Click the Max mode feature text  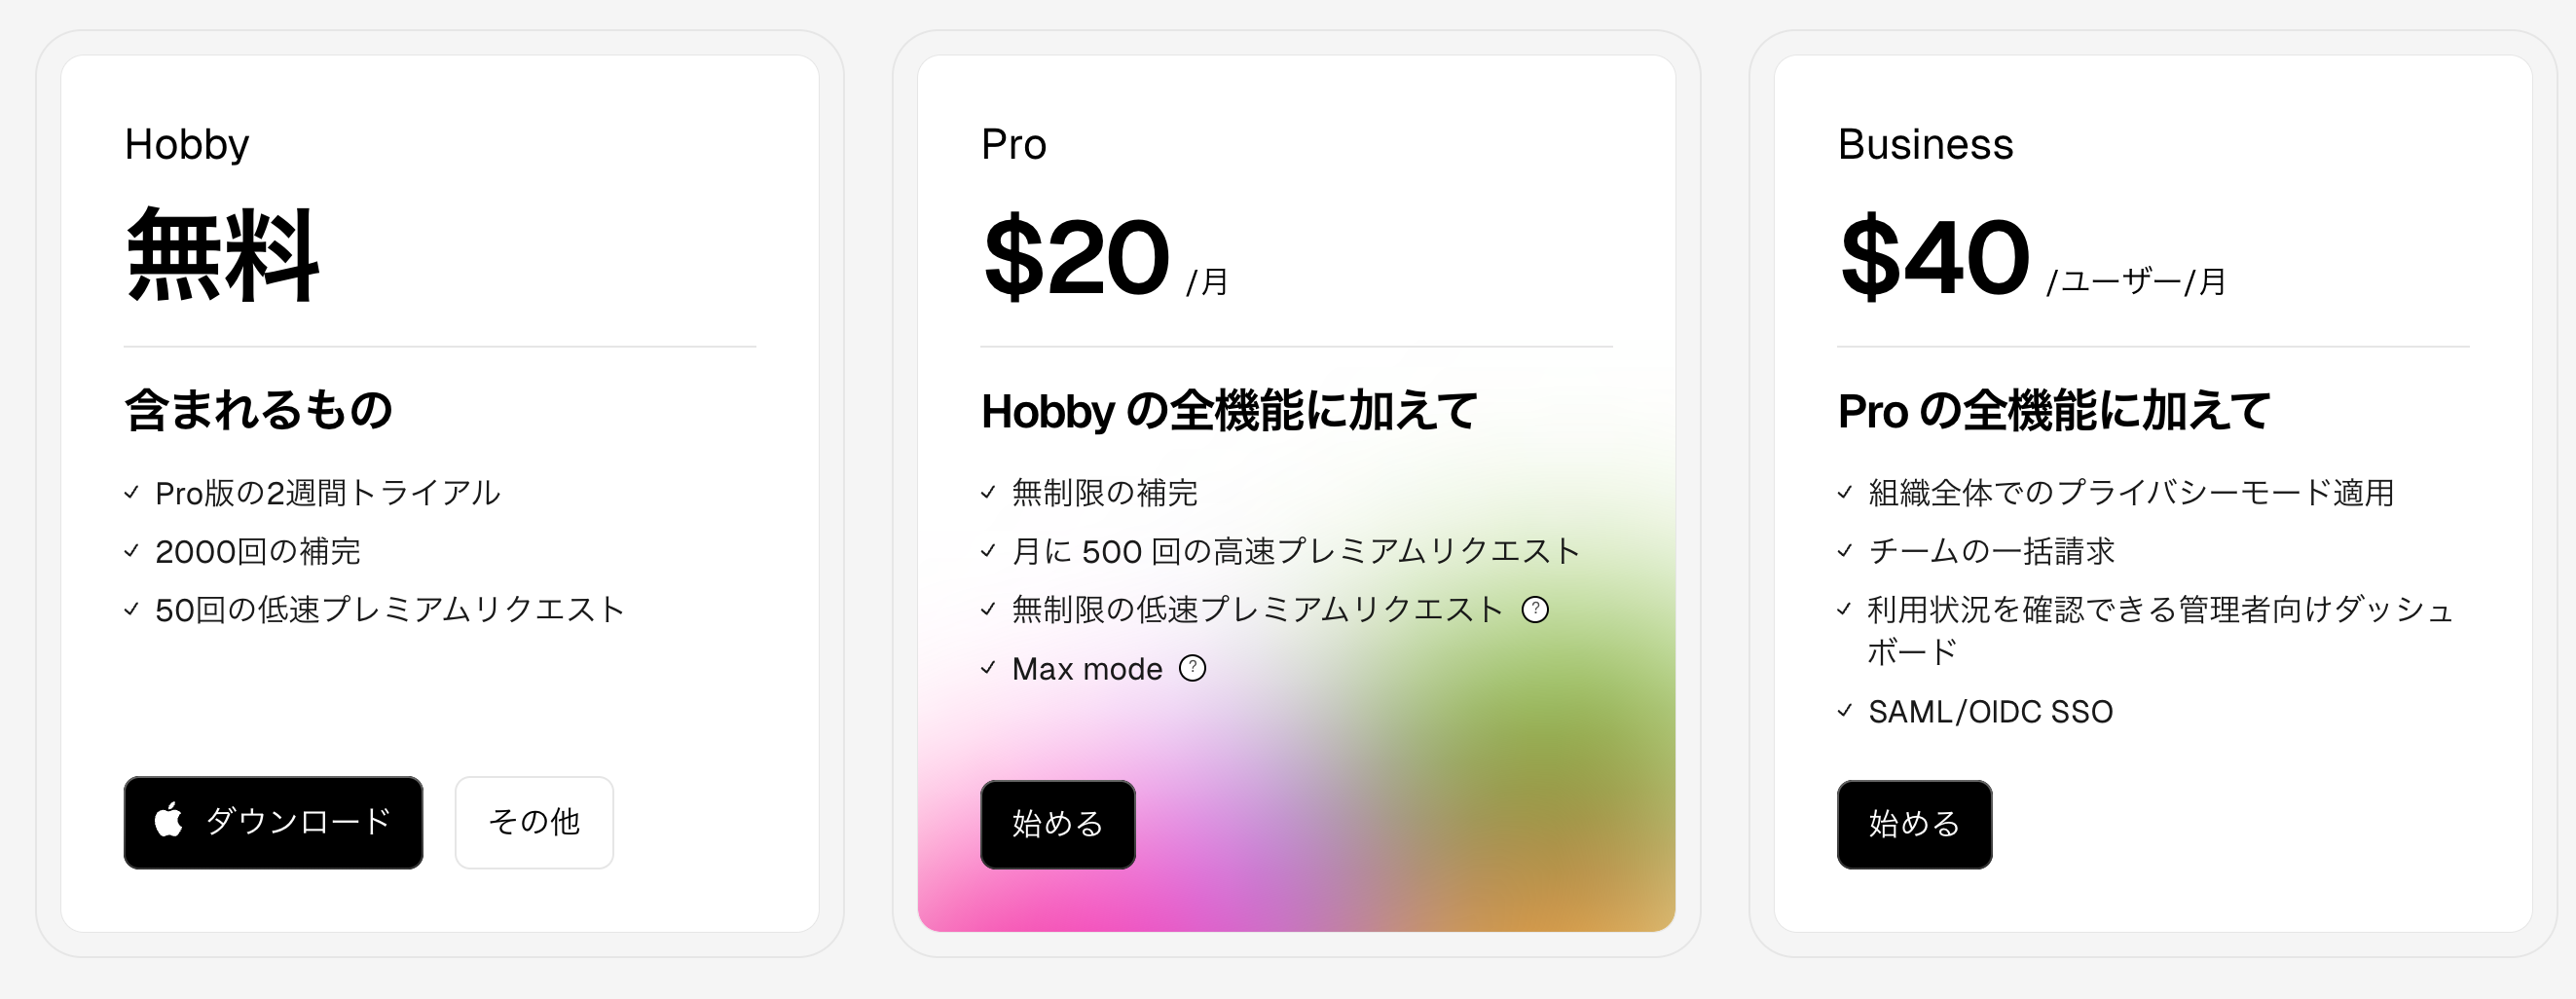point(1087,669)
